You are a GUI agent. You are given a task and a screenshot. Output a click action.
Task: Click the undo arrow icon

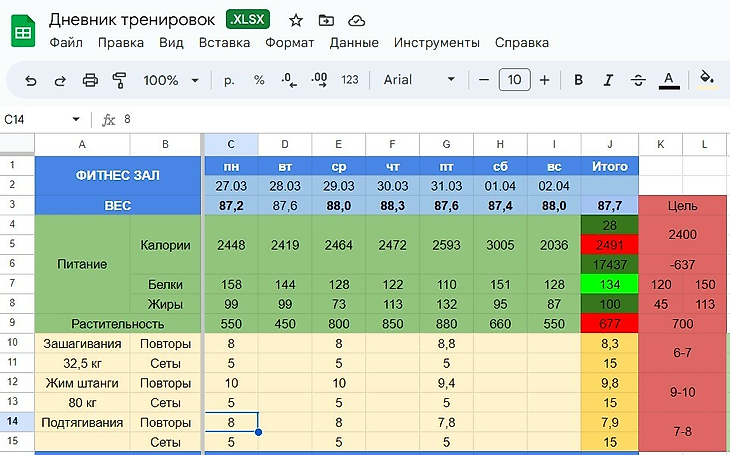coord(31,80)
